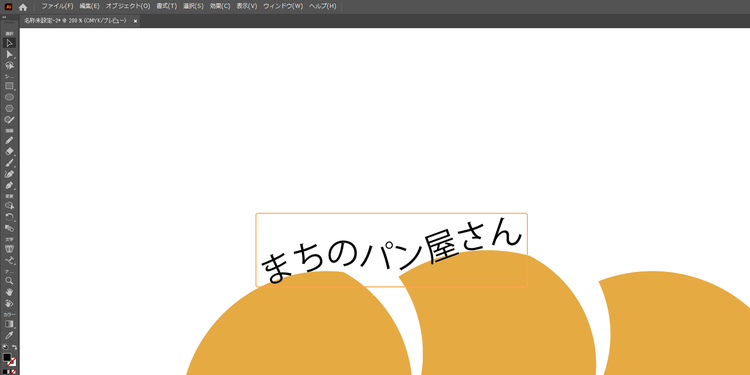This screenshot has width=750, height=375.
Task: Select the Polygon tool
Action: [x=9, y=109]
